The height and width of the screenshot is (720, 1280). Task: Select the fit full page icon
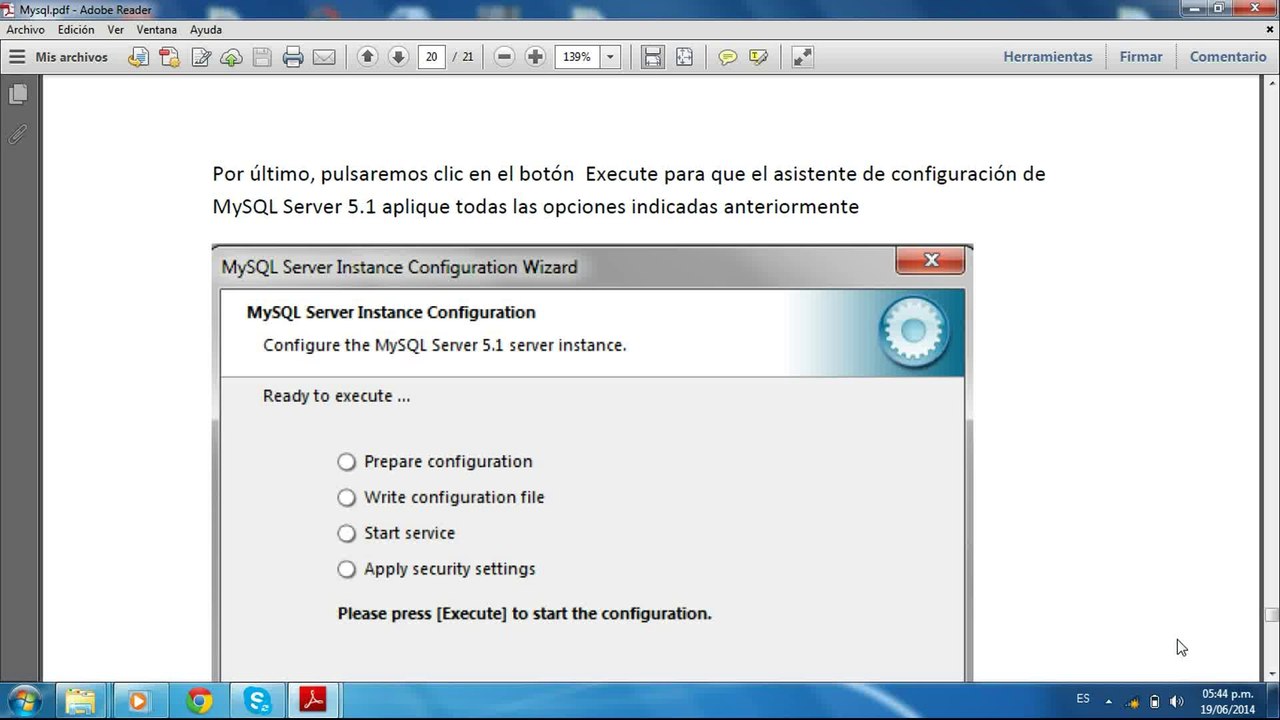point(684,57)
